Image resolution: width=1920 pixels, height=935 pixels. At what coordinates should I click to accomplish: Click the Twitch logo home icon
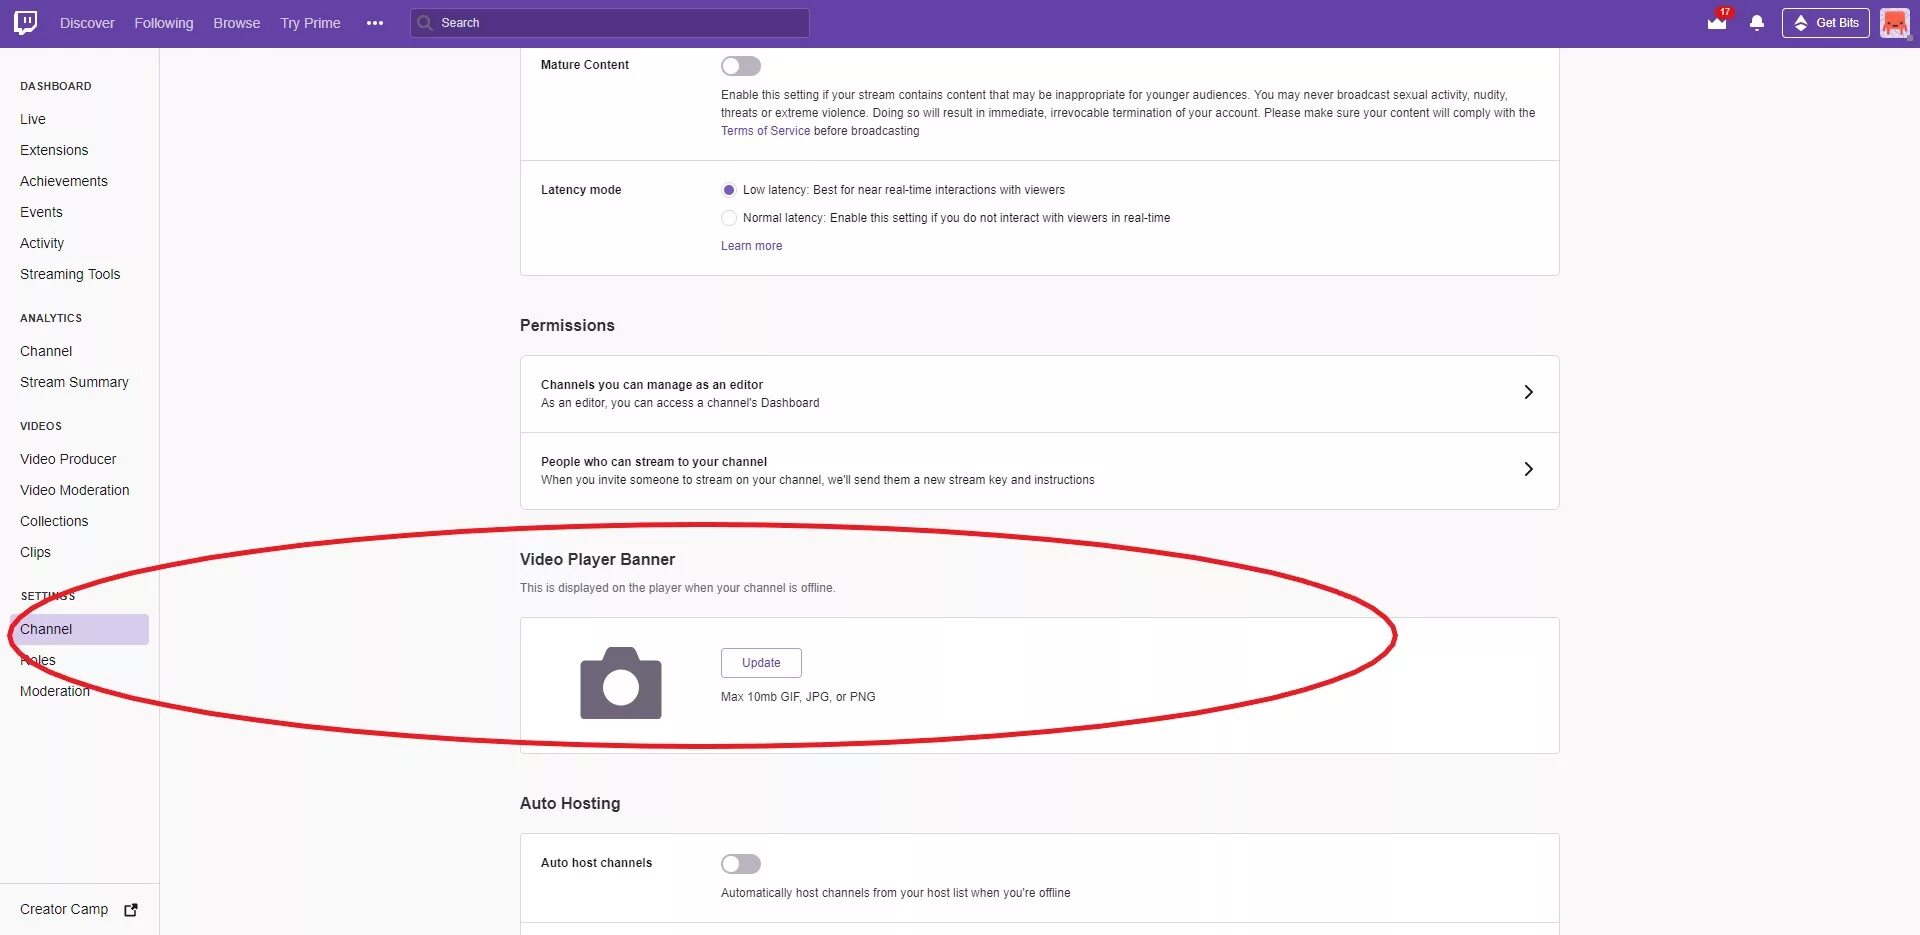pyautogui.click(x=26, y=22)
